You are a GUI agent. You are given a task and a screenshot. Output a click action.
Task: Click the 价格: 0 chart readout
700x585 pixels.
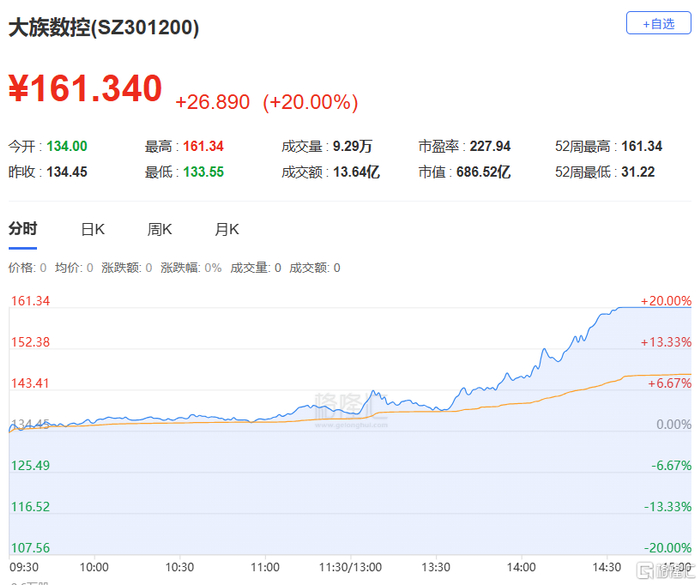point(27,268)
